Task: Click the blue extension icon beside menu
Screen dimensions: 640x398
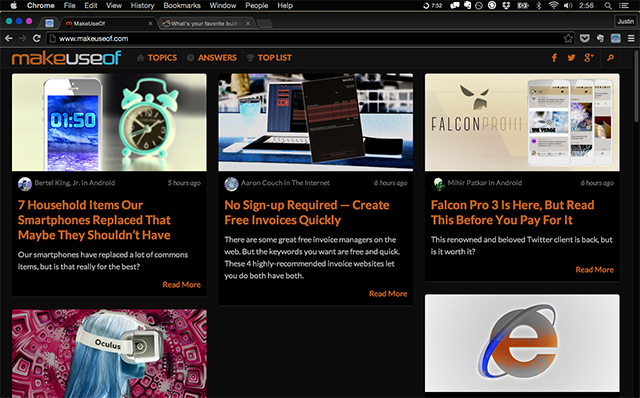Action: 616,38
